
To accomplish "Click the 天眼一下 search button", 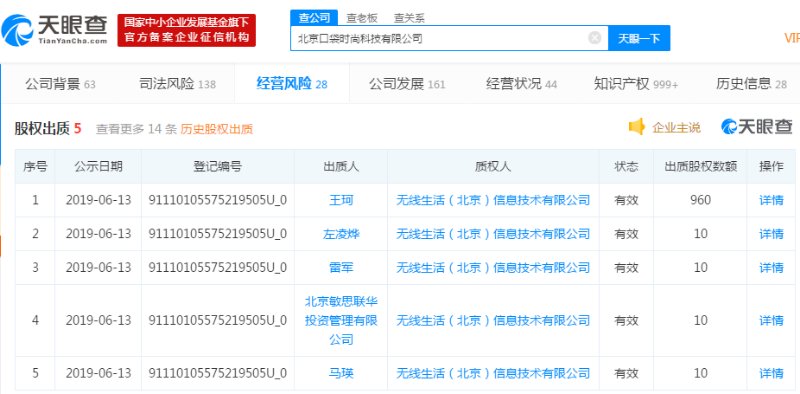I will click(639, 38).
